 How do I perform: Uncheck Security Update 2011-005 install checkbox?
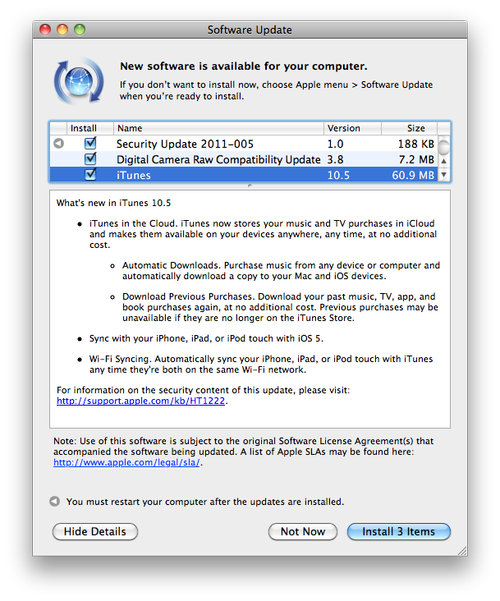pos(90,143)
